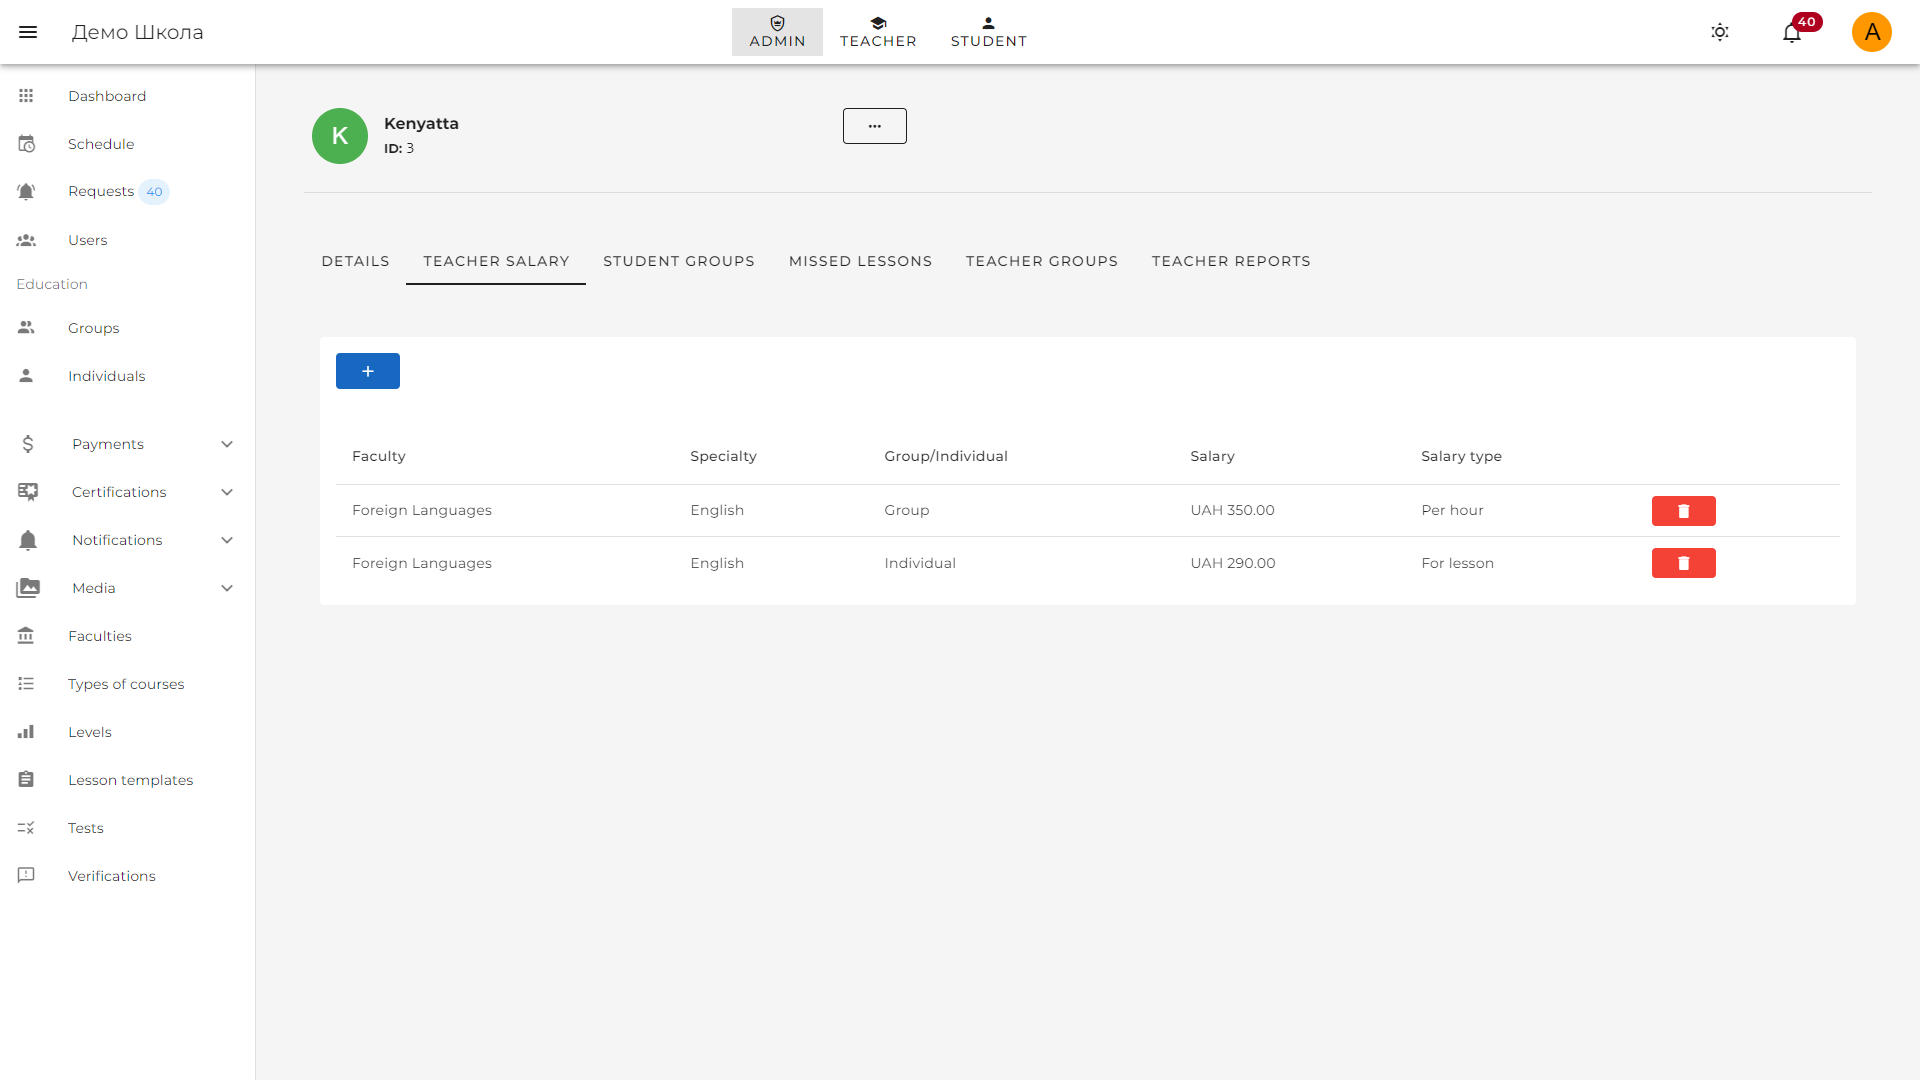Click the Groups icon in Education section
This screenshot has width=1920, height=1080.
26,328
